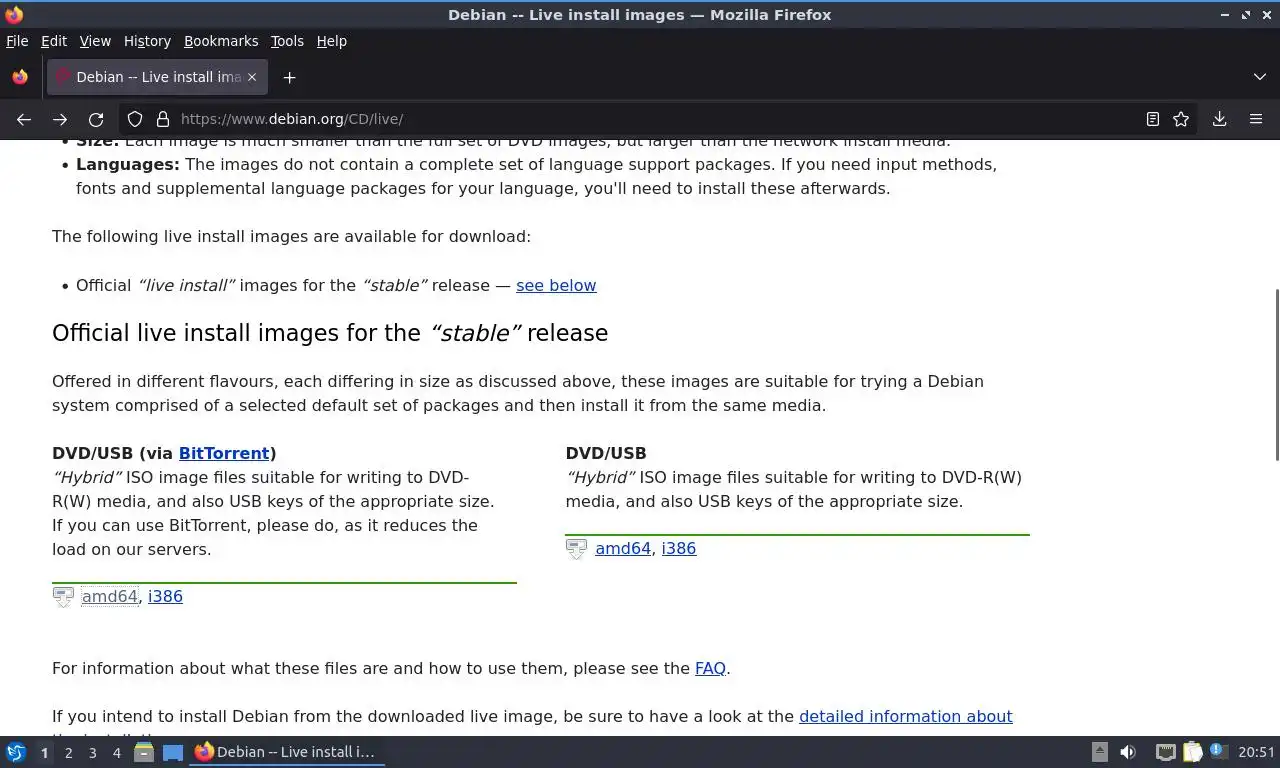The height and width of the screenshot is (768, 1280).
Task: Switch to workspace 4
Action: (116, 753)
